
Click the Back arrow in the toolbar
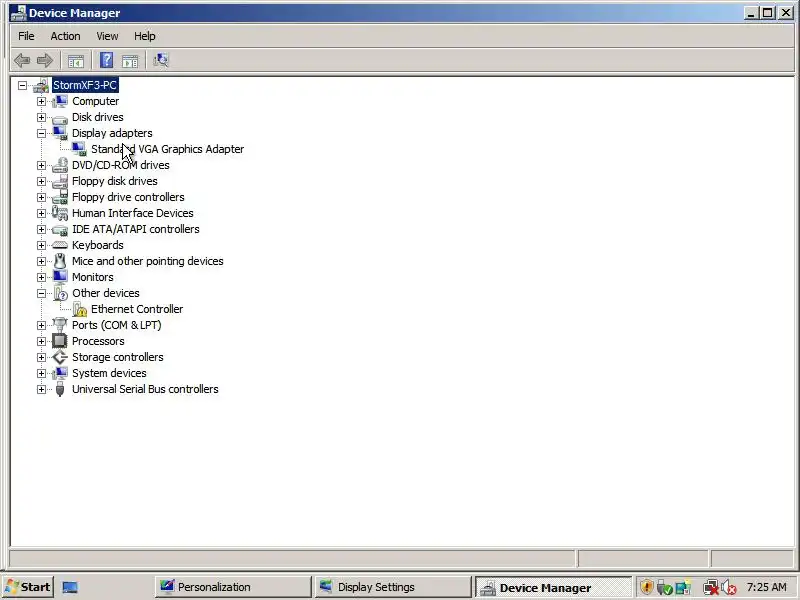pos(22,61)
